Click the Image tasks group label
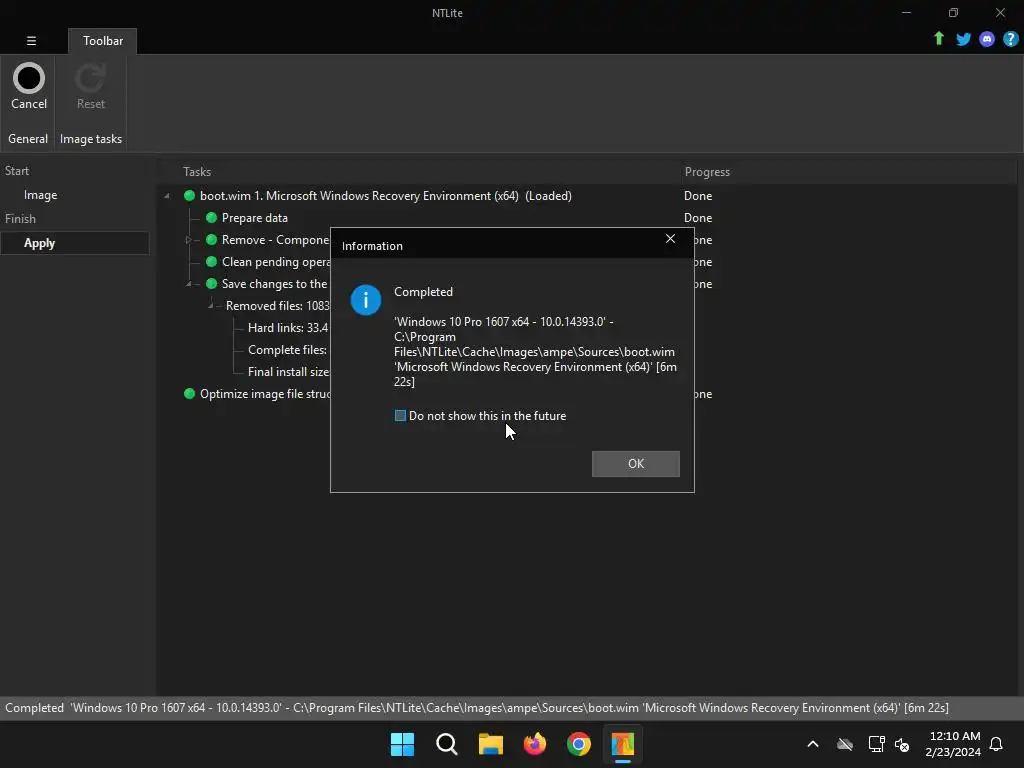This screenshot has height=768, width=1024. [91, 138]
